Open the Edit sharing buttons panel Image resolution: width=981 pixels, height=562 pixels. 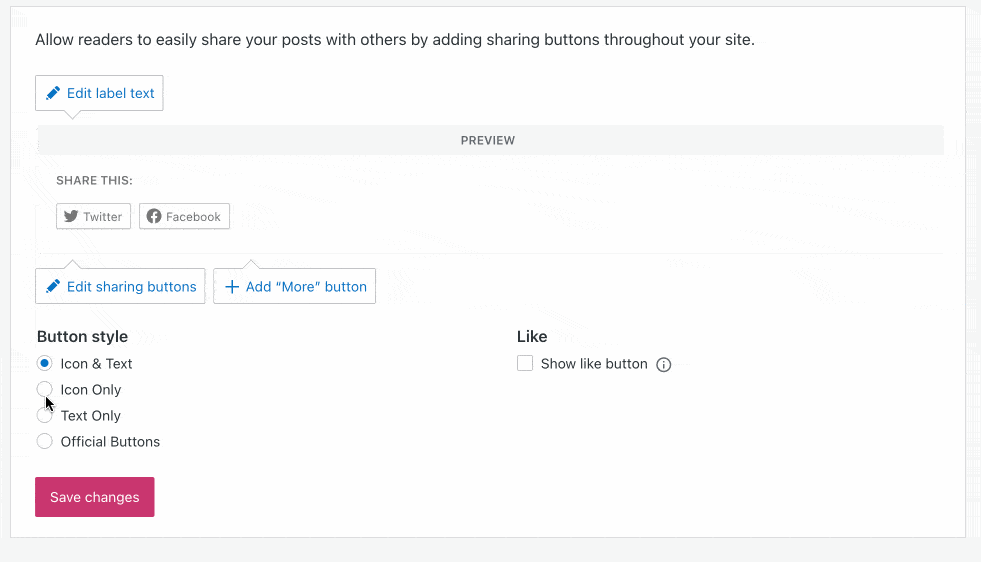pos(131,286)
